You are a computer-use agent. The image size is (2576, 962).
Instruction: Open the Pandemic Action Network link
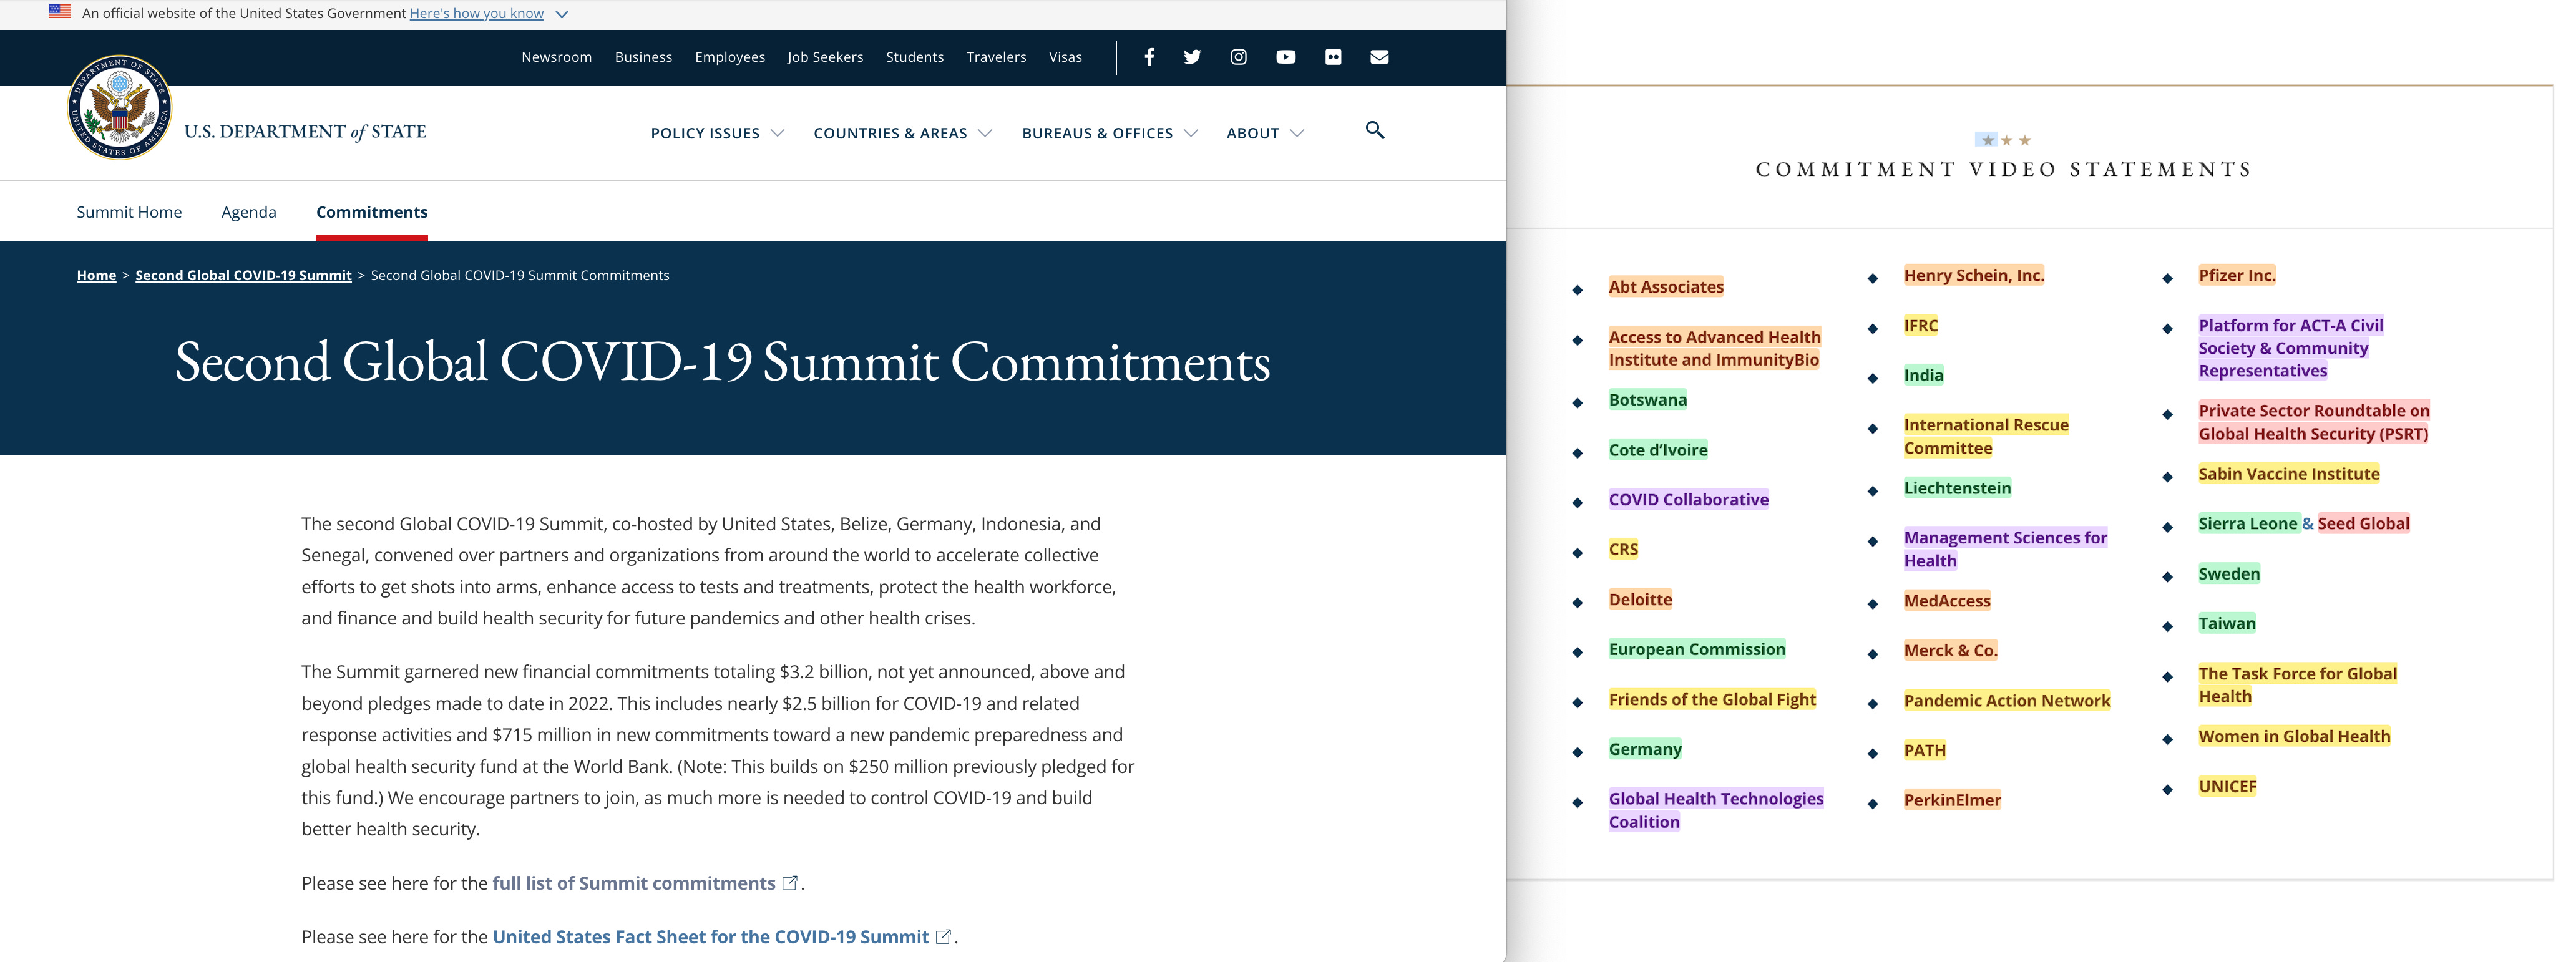(x=2007, y=701)
